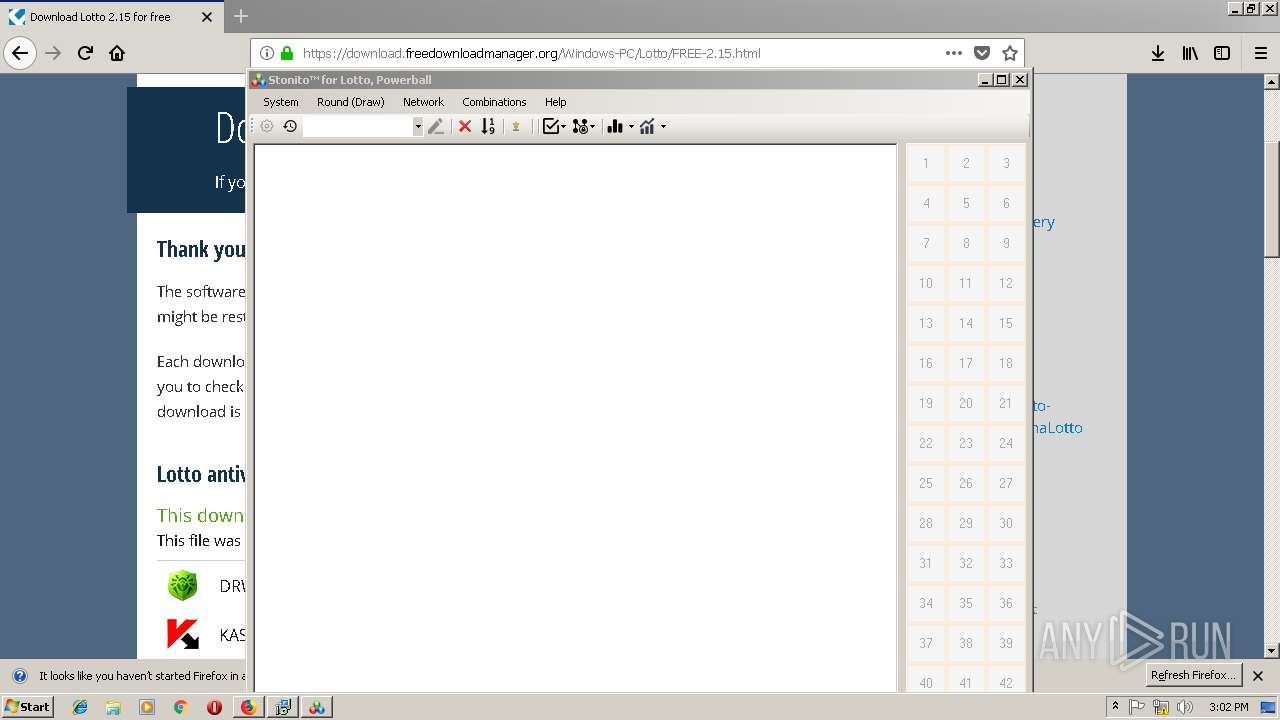Switch to Stonito app in the taskbar
Screen dimensions: 1280x720
[x=316, y=707]
